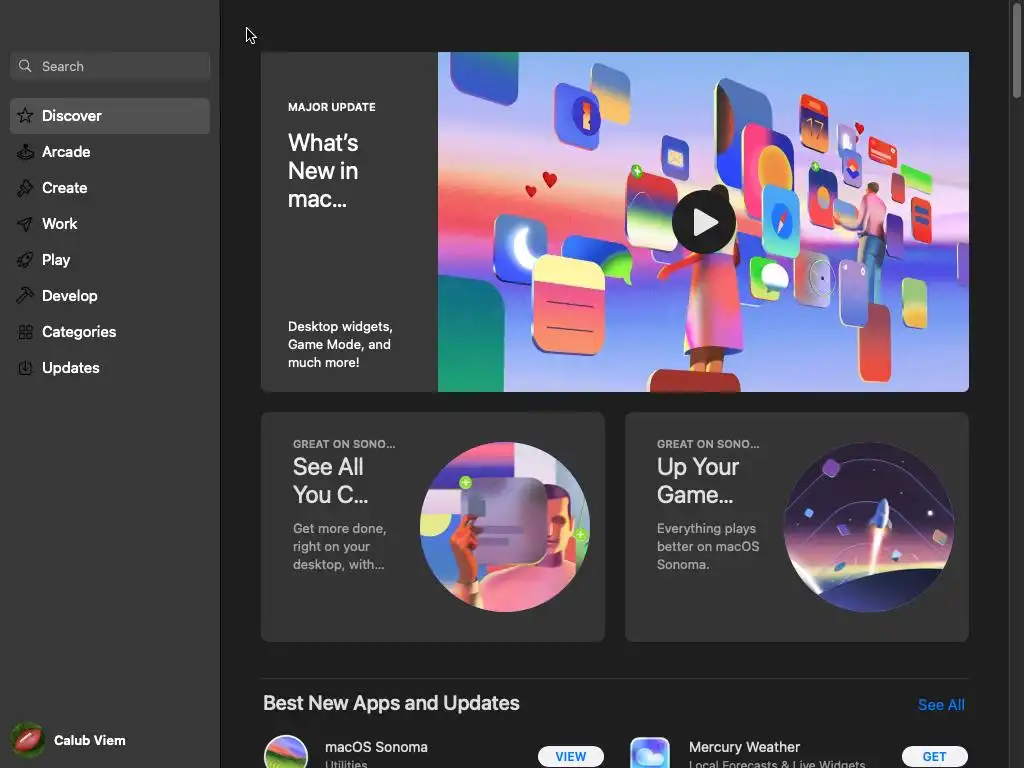Switch to the Create section
Screen dimensions: 1024x768
110,187
